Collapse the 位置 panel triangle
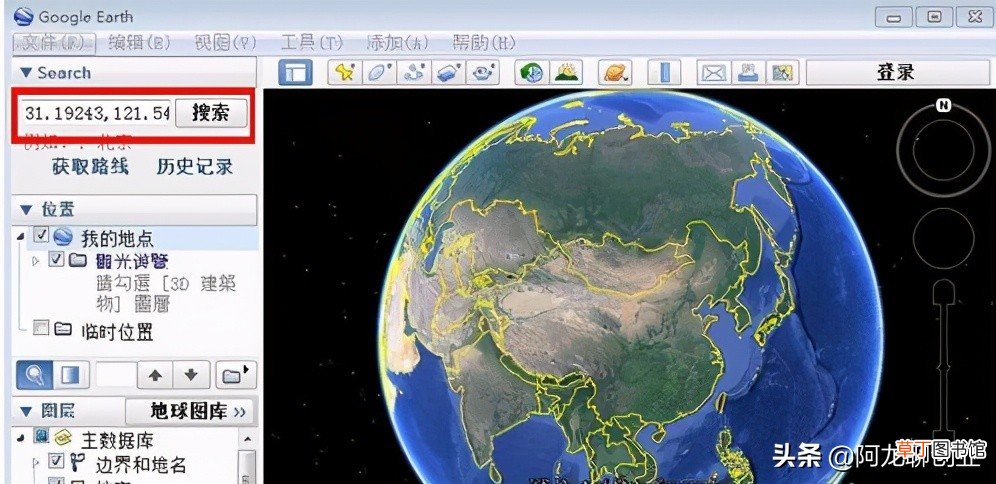Screen dimensions: 996x484 coord(25,209)
